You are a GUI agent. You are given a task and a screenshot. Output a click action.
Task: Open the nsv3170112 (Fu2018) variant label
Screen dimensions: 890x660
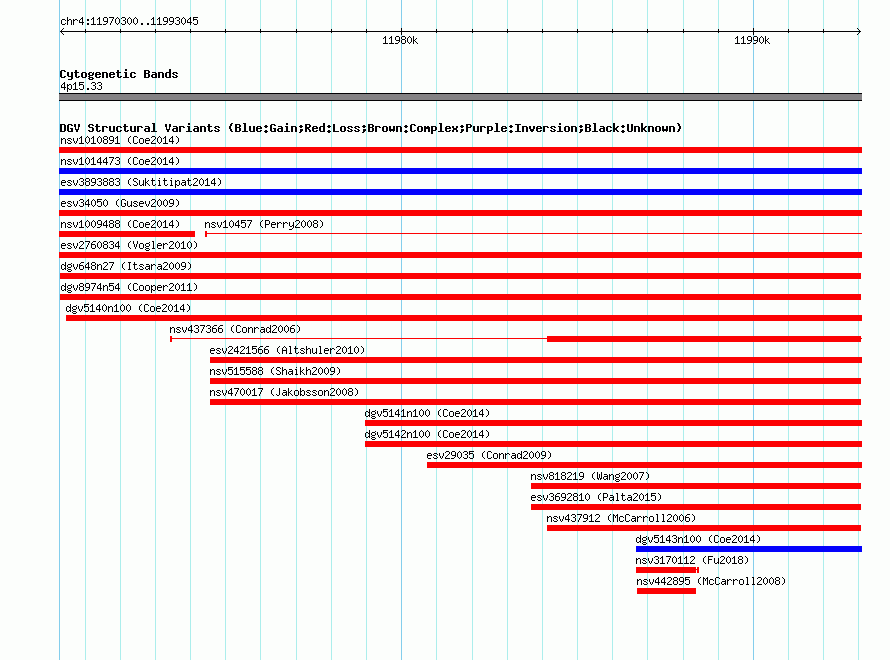(x=692, y=560)
